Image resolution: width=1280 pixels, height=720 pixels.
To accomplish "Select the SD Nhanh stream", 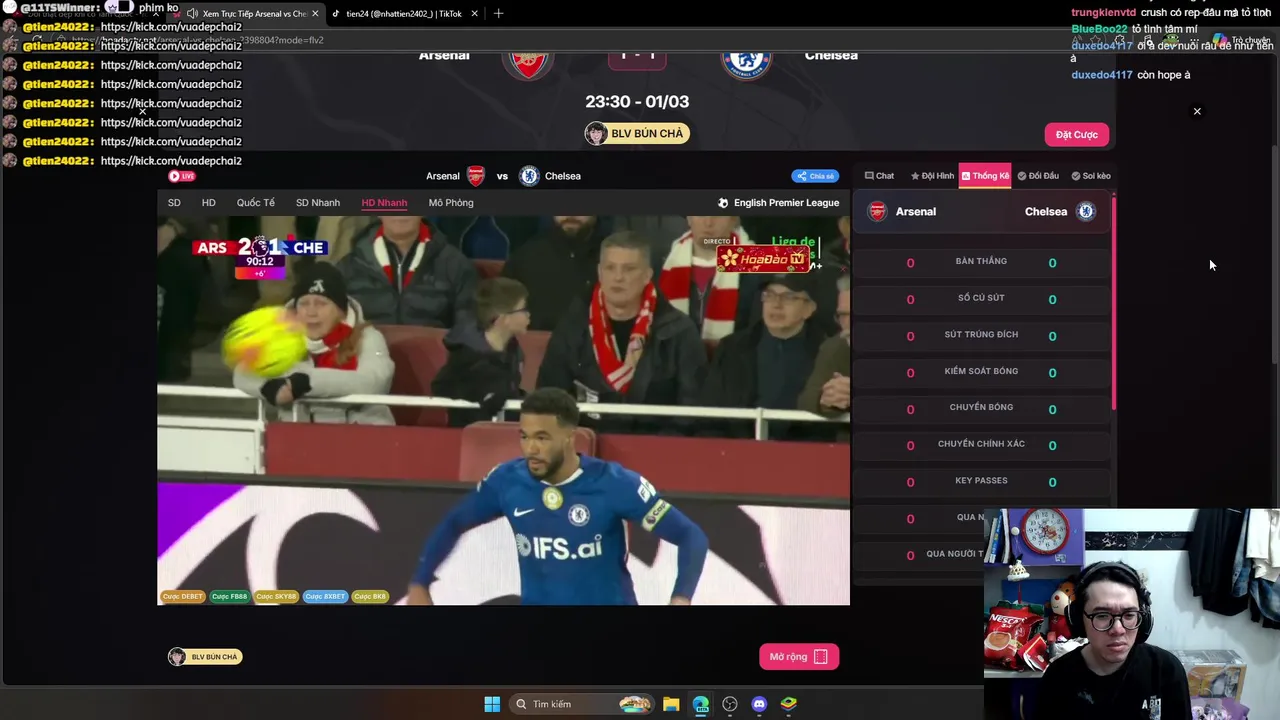I will (x=318, y=203).
